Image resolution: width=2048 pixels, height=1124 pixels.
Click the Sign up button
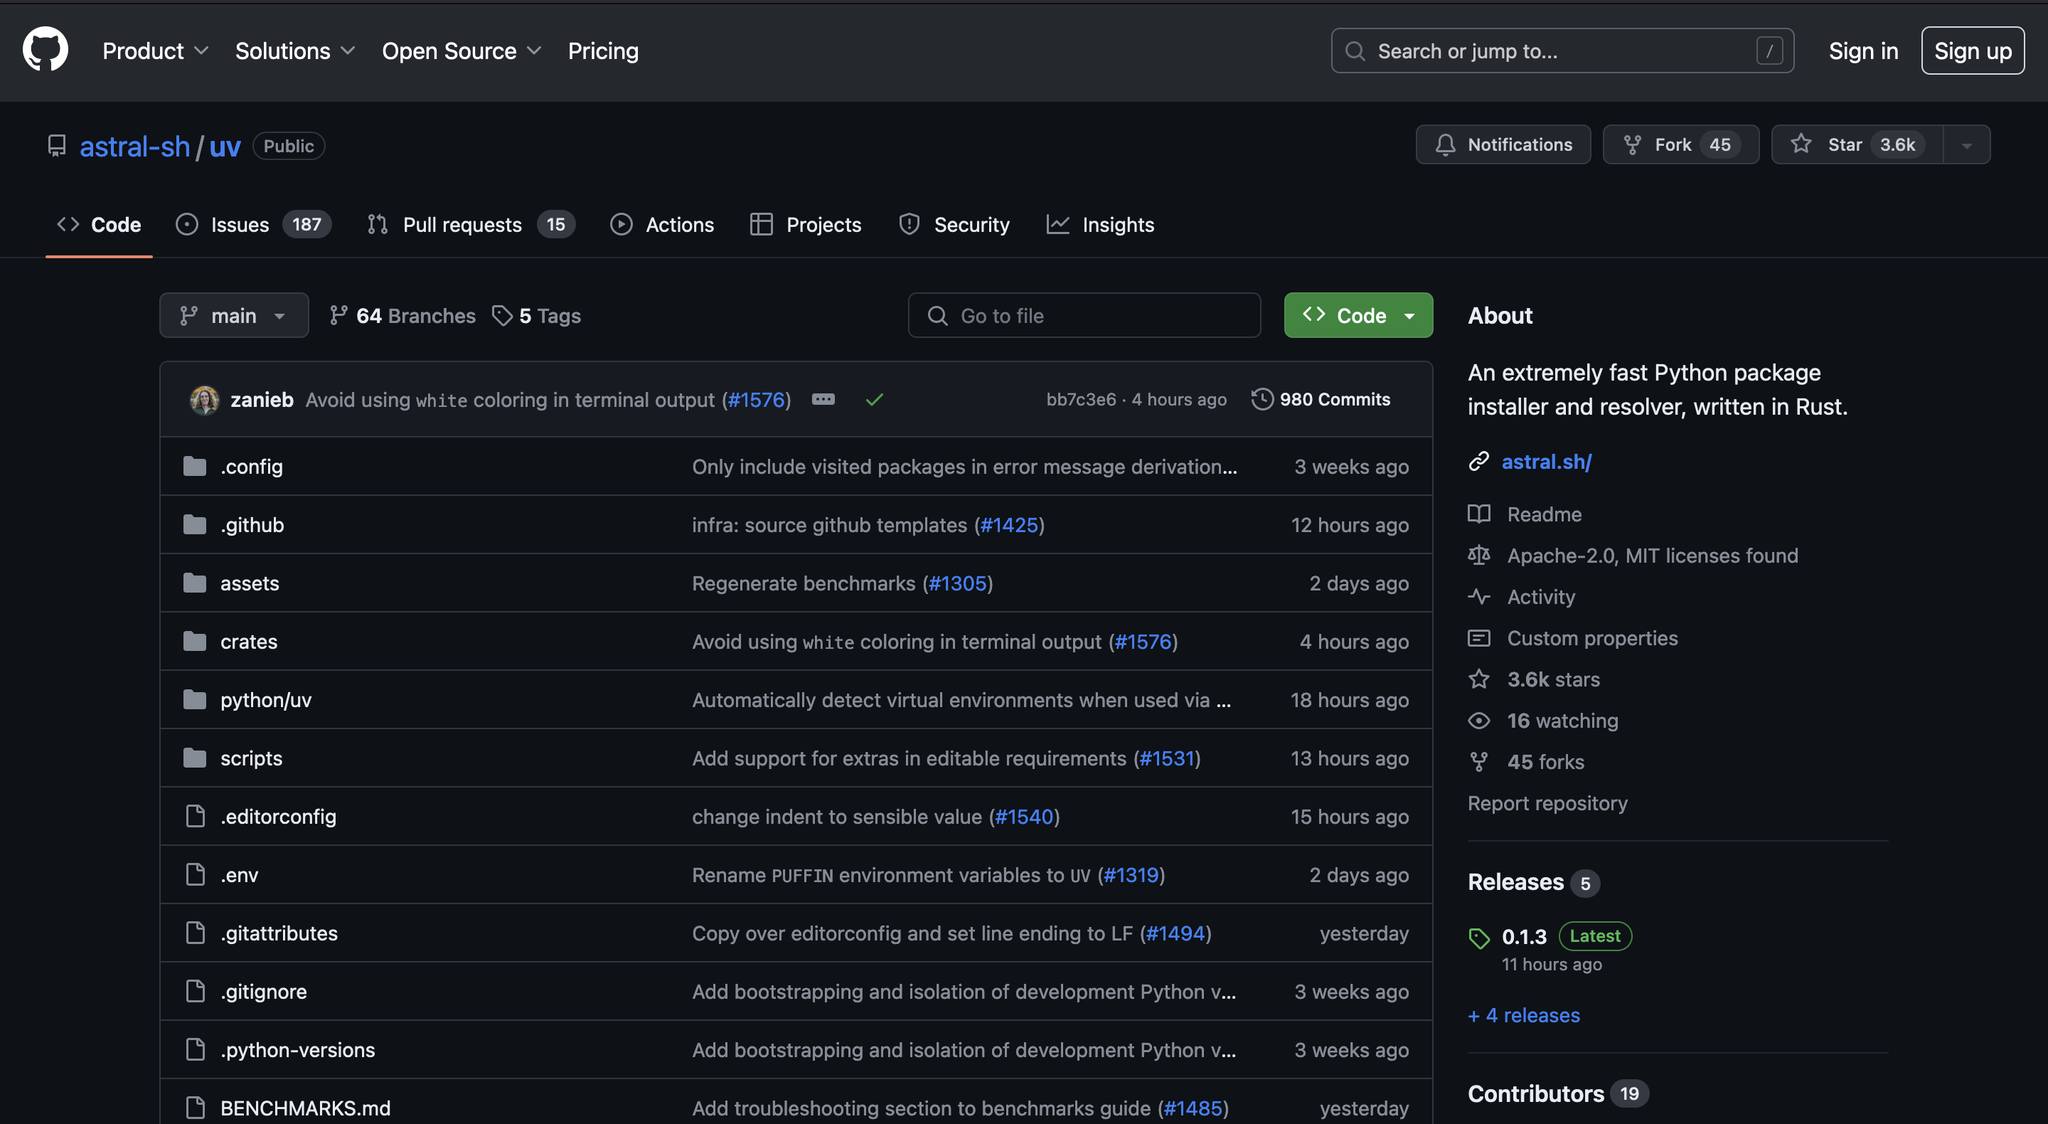click(1972, 51)
